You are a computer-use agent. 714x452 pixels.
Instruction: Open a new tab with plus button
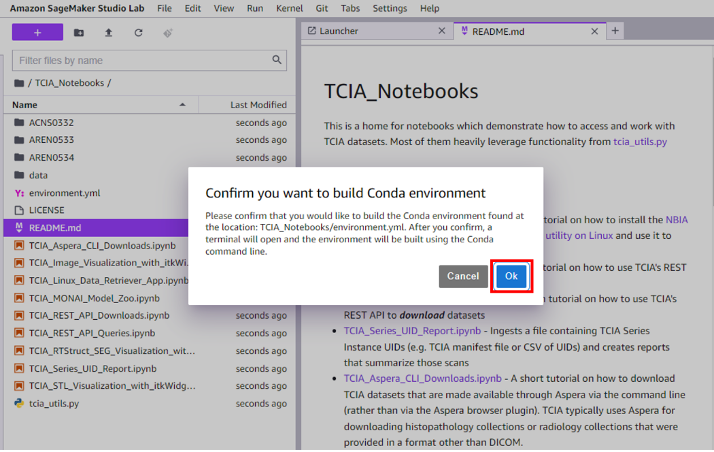(615, 30)
